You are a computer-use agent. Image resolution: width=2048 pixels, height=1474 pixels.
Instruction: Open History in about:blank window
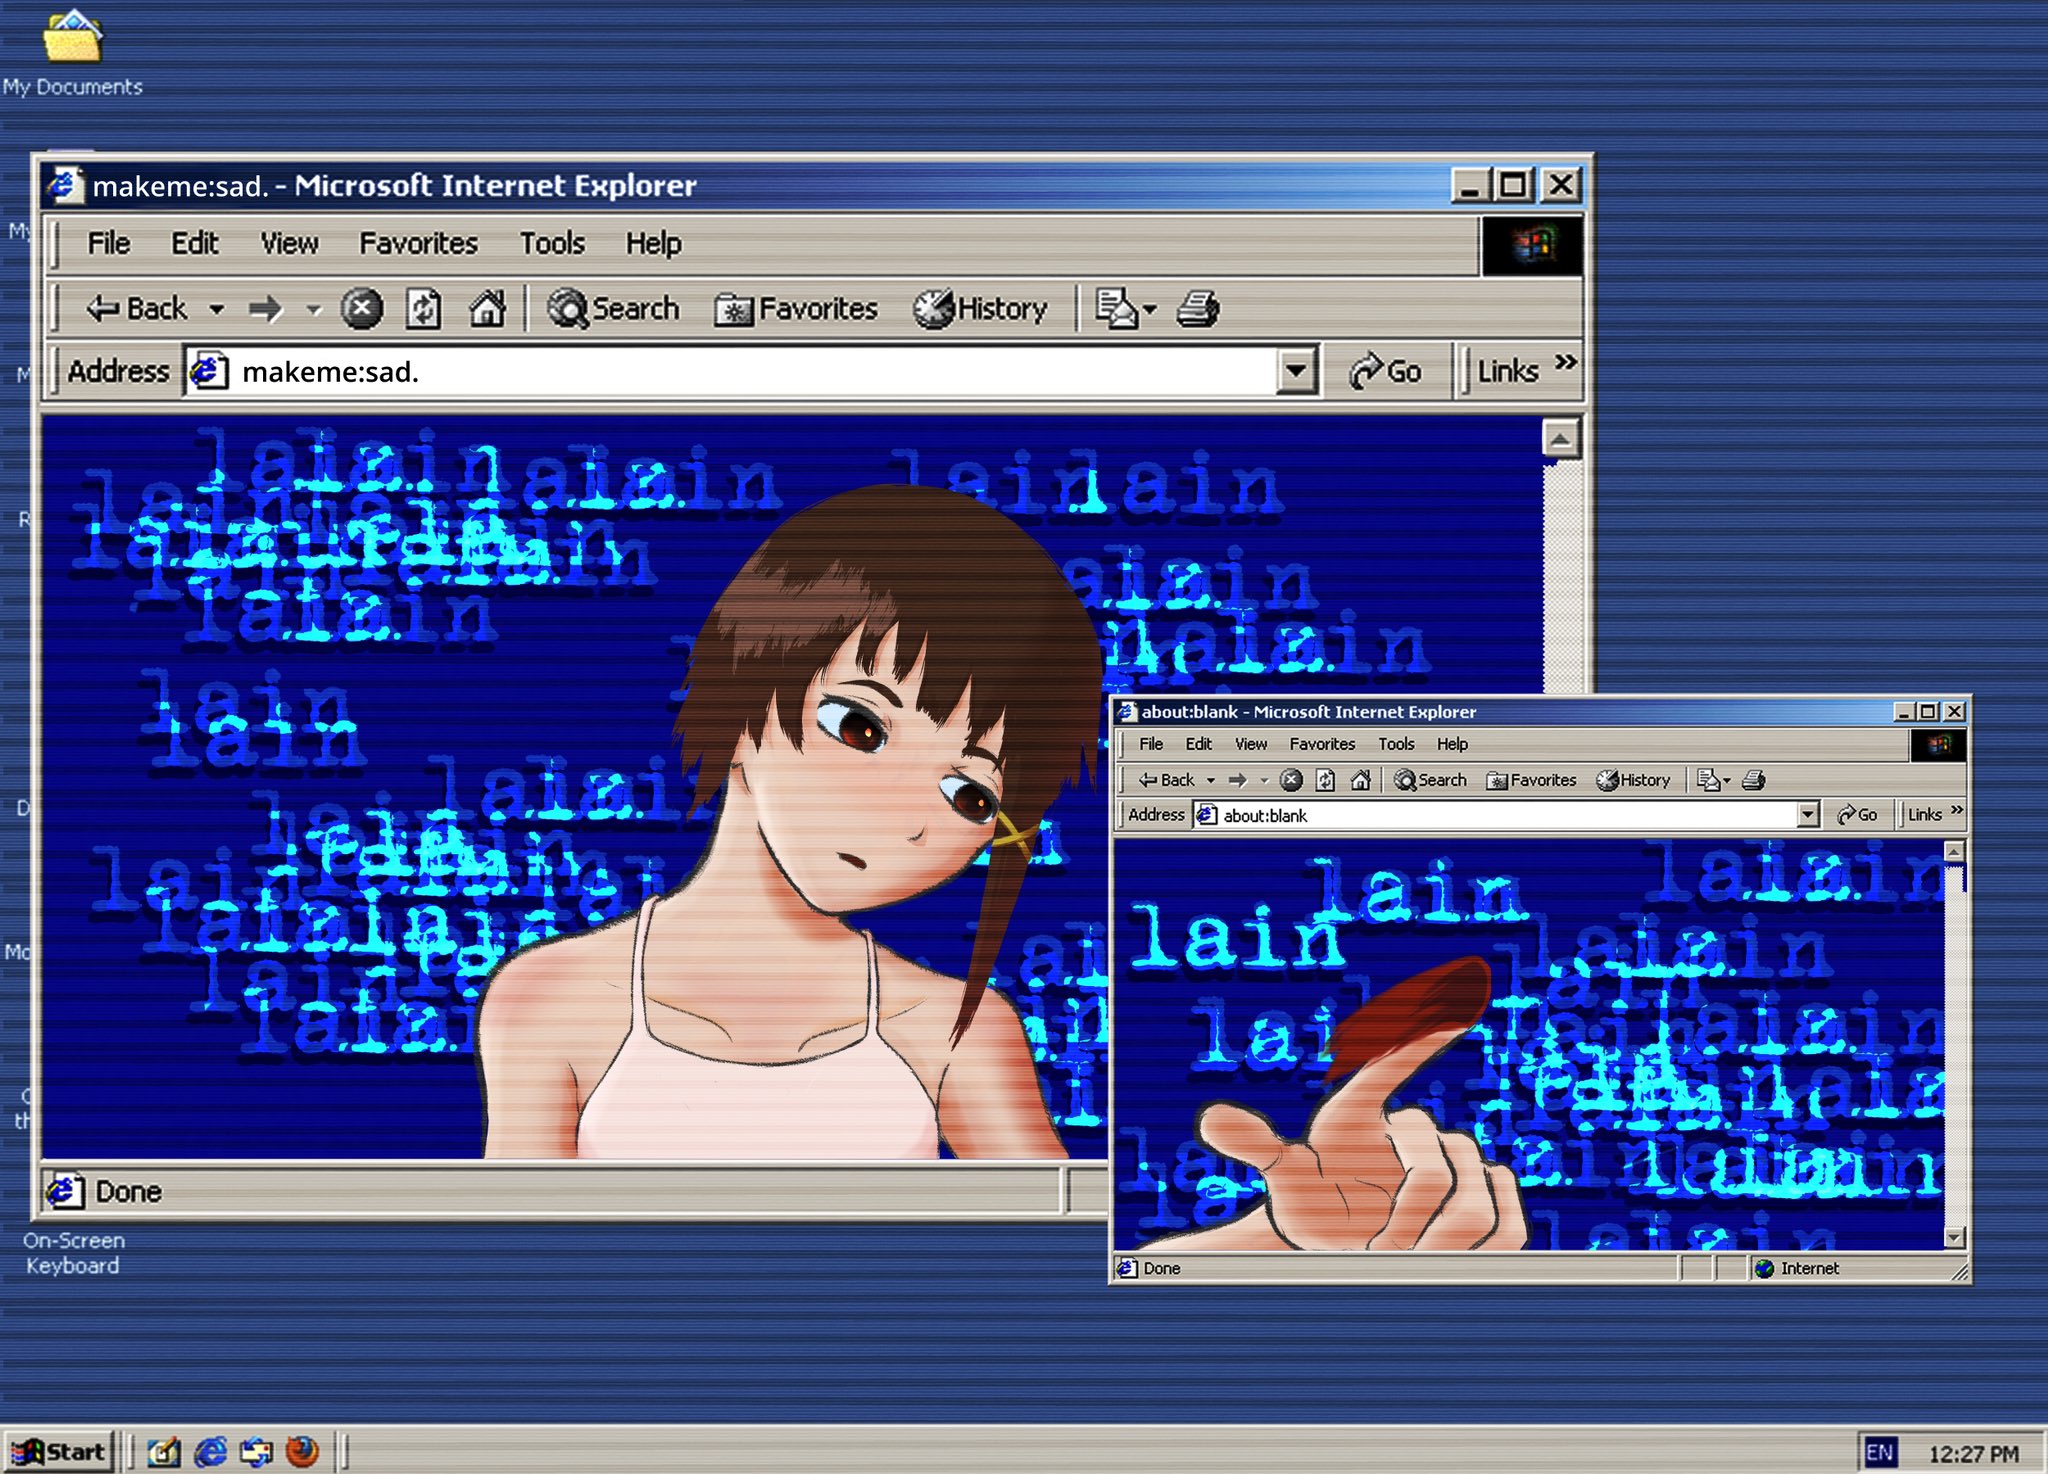point(1633,780)
